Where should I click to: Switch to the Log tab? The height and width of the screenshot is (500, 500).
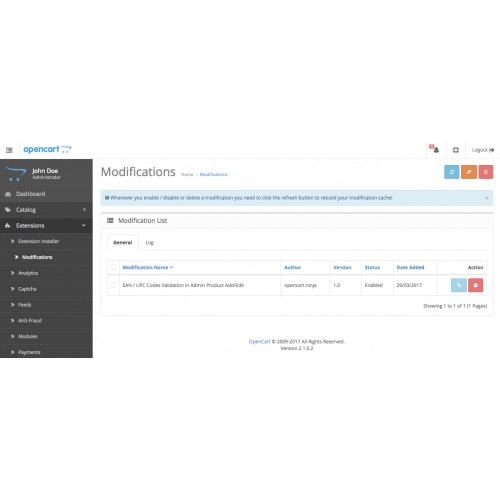pos(150,242)
